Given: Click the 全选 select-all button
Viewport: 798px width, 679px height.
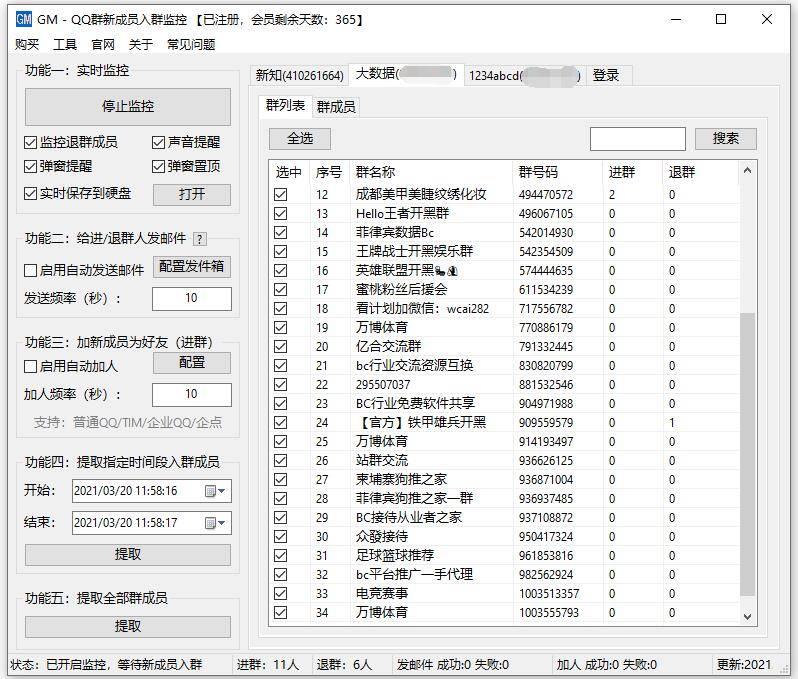Looking at the screenshot, I should 300,139.
